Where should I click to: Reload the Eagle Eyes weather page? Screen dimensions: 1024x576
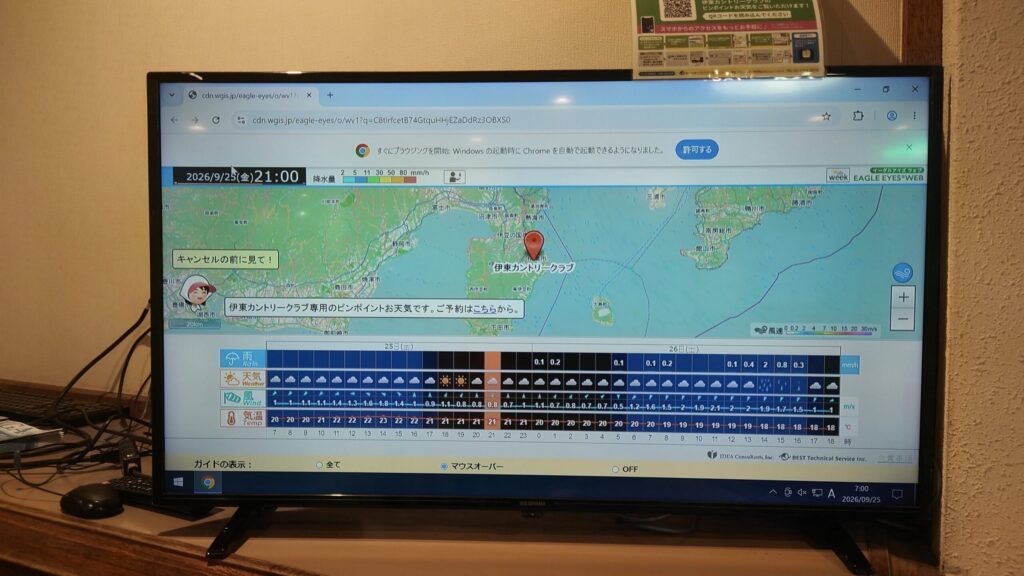click(x=216, y=120)
